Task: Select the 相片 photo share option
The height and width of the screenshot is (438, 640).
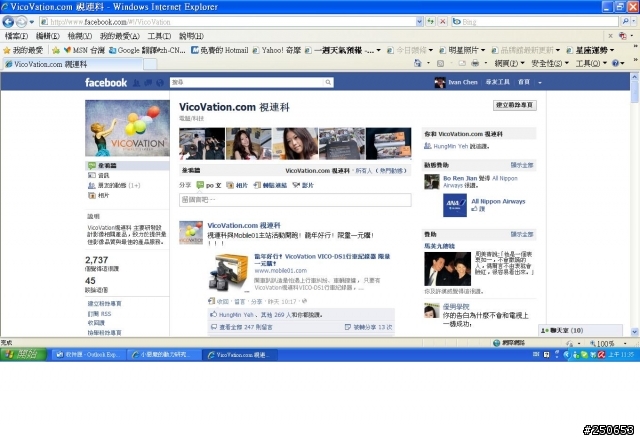Action: pyautogui.click(x=237, y=185)
